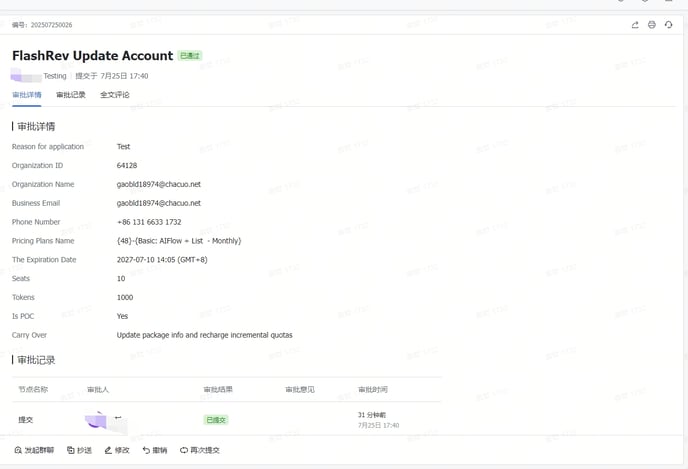Click the 审批时间 column header
This screenshot has width=688, height=469.
(x=373, y=390)
